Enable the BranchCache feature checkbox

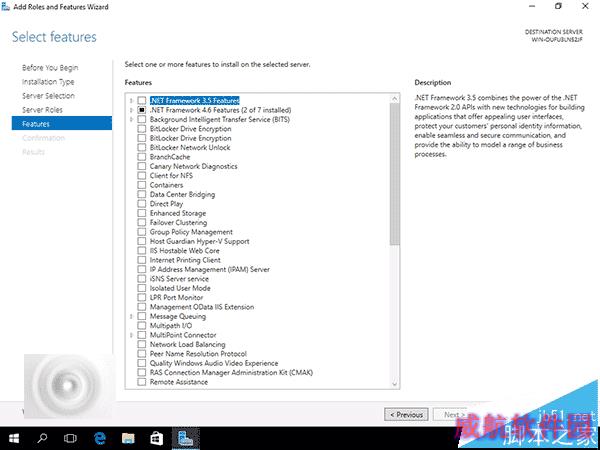point(142,157)
